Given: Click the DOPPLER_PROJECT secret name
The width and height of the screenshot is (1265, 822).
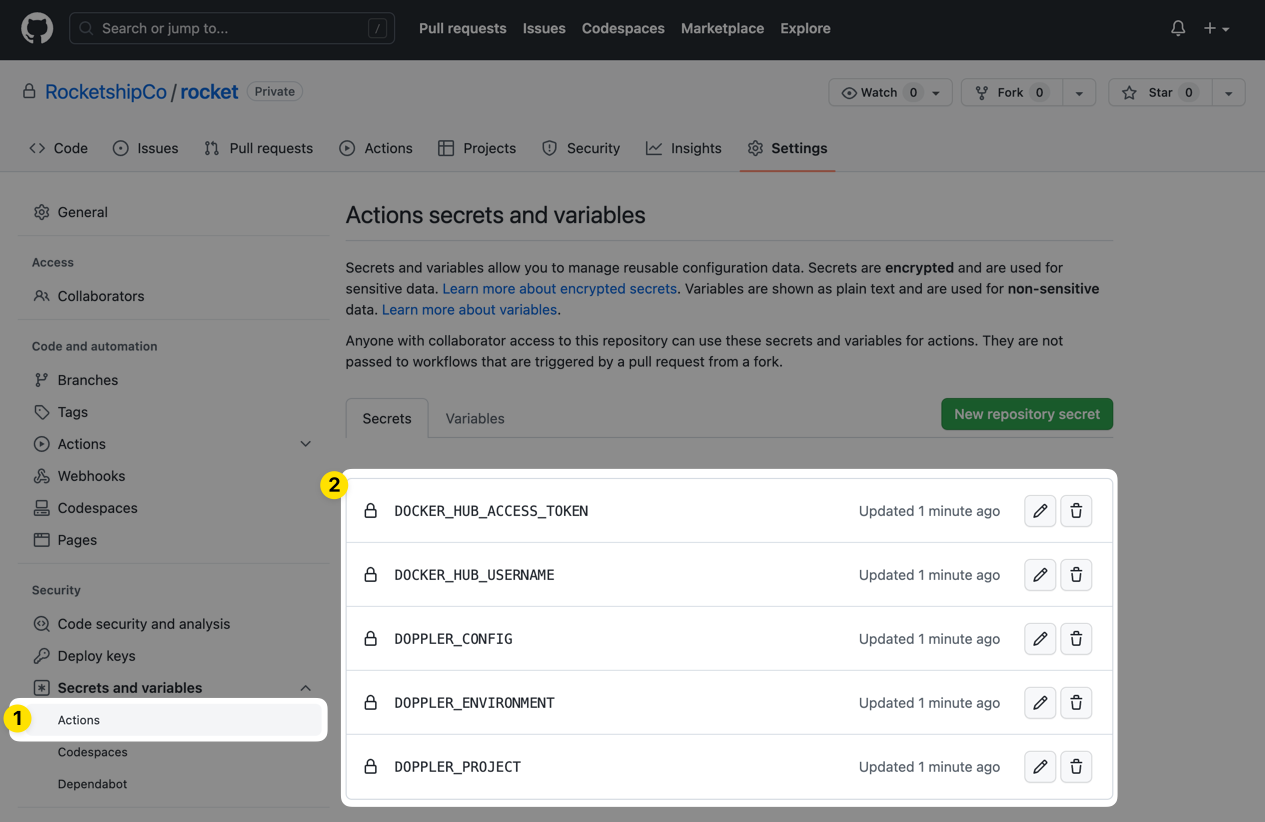Looking at the screenshot, I should pos(457,767).
